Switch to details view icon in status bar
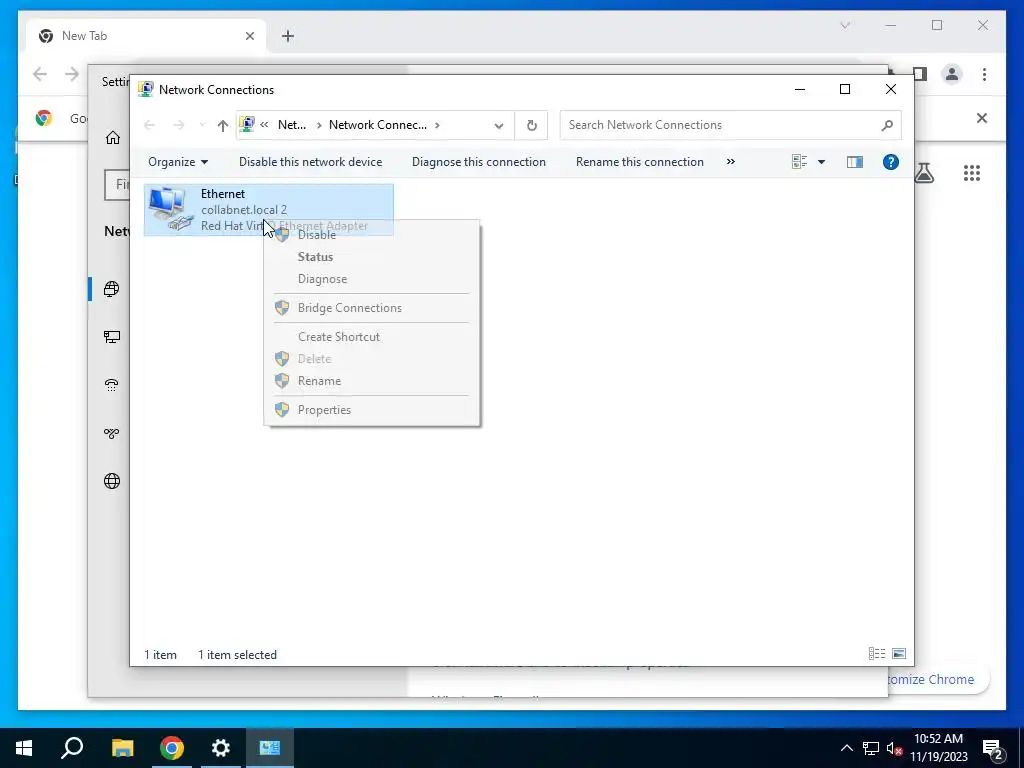This screenshot has height=768, width=1024. 877,654
